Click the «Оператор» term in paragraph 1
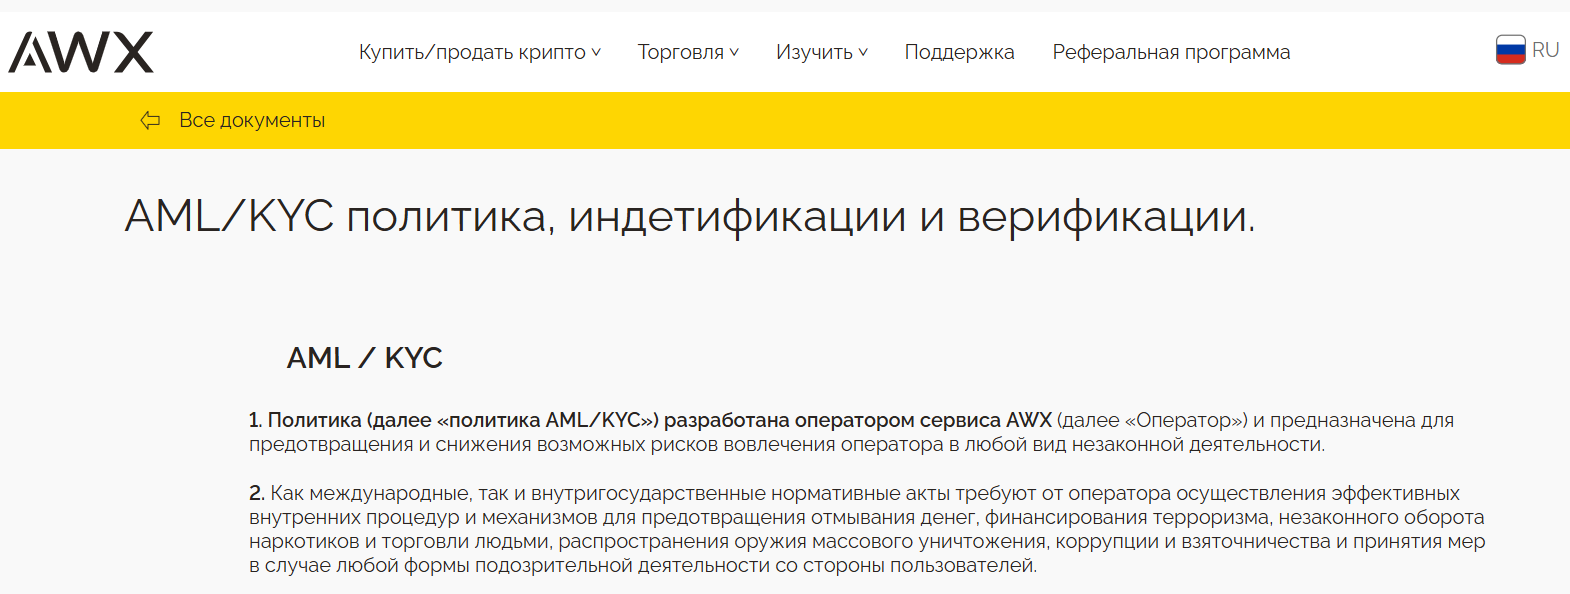Screen dimensions: 1570x594 pyautogui.click(x=1185, y=421)
